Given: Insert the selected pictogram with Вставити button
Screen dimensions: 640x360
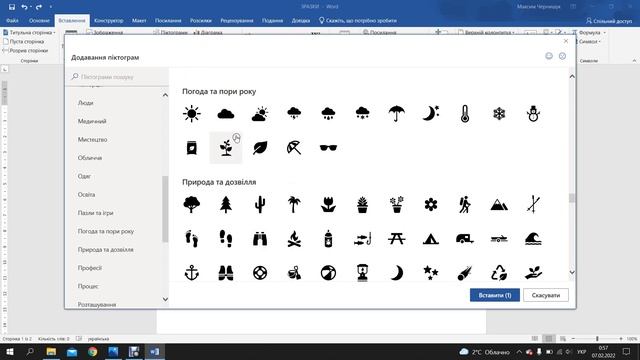Looking at the screenshot, I should point(495,295).
